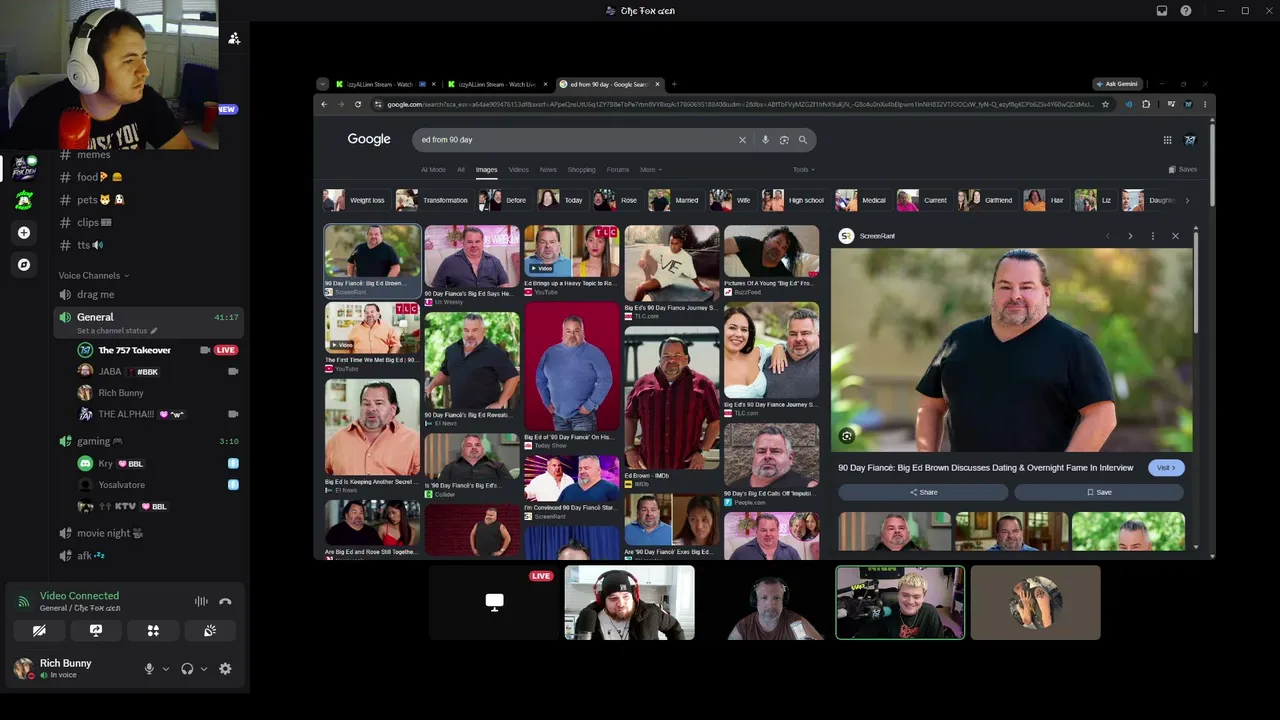1280x720 pixels.
Task: Open members list icon beside webcam
Action: pyautogui.click(x=234, y=38)
